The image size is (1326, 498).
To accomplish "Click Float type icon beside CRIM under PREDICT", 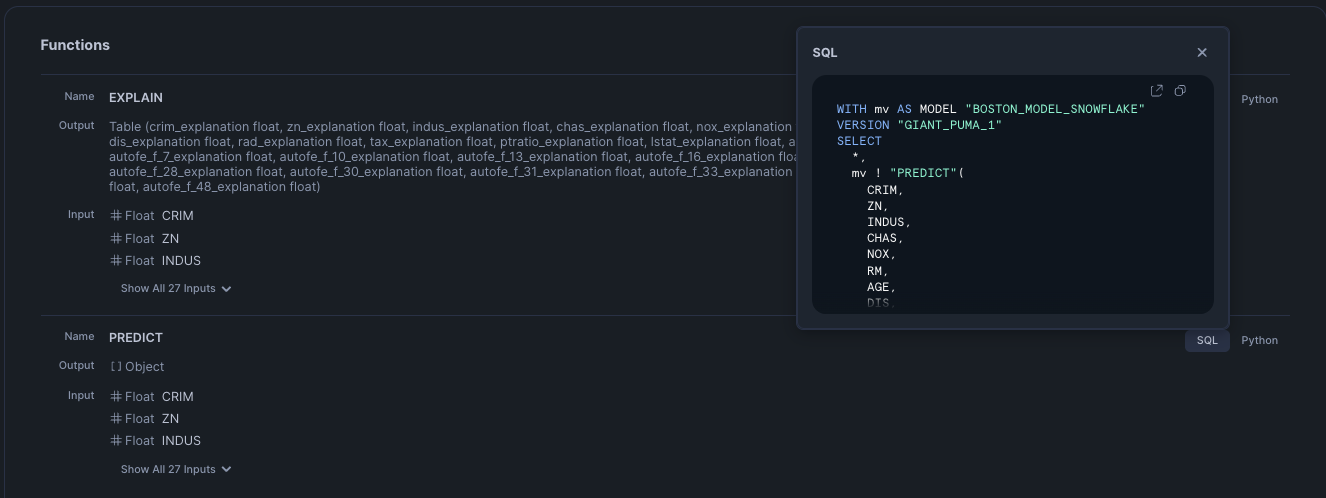I will click(116, 397).
